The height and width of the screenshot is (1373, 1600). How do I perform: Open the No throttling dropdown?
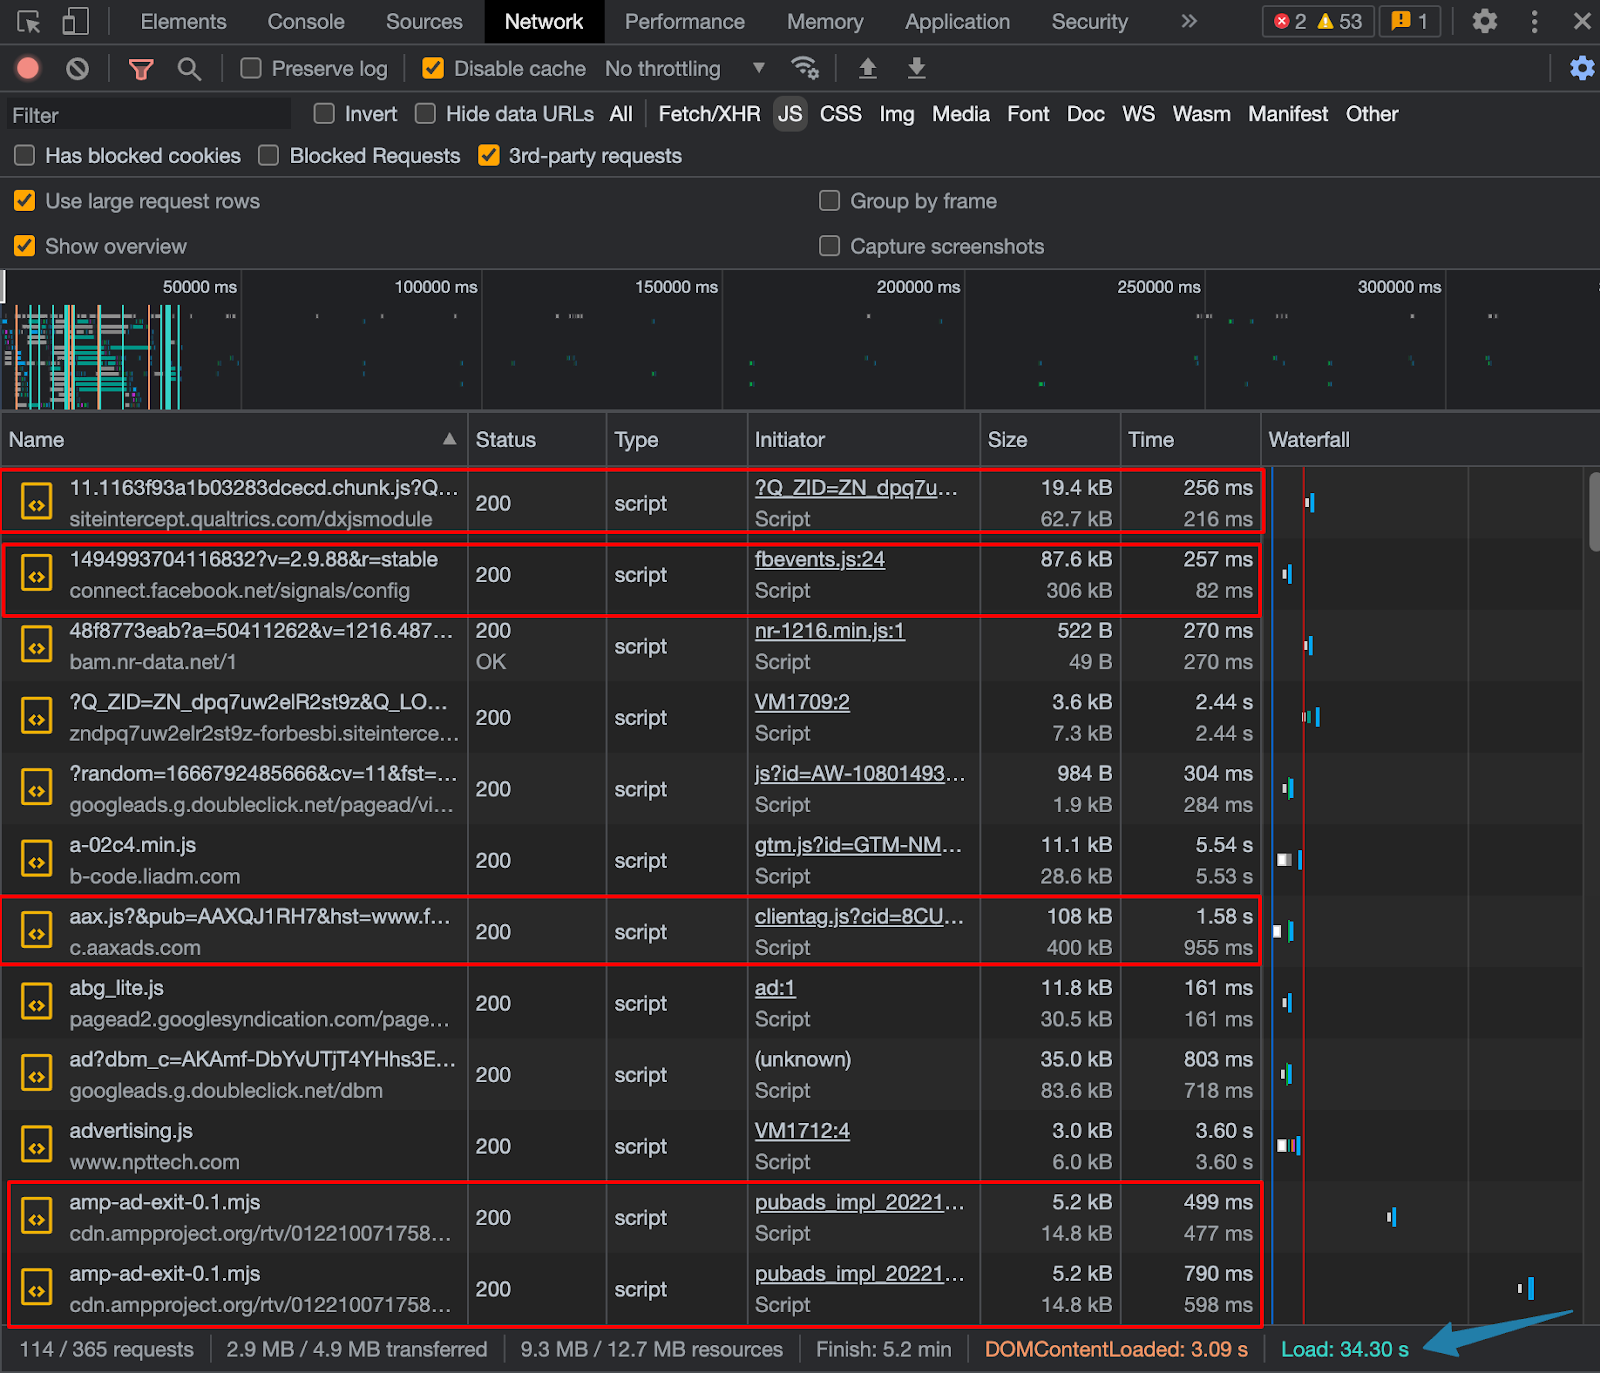pyautogui.click(x=685, y=68)
